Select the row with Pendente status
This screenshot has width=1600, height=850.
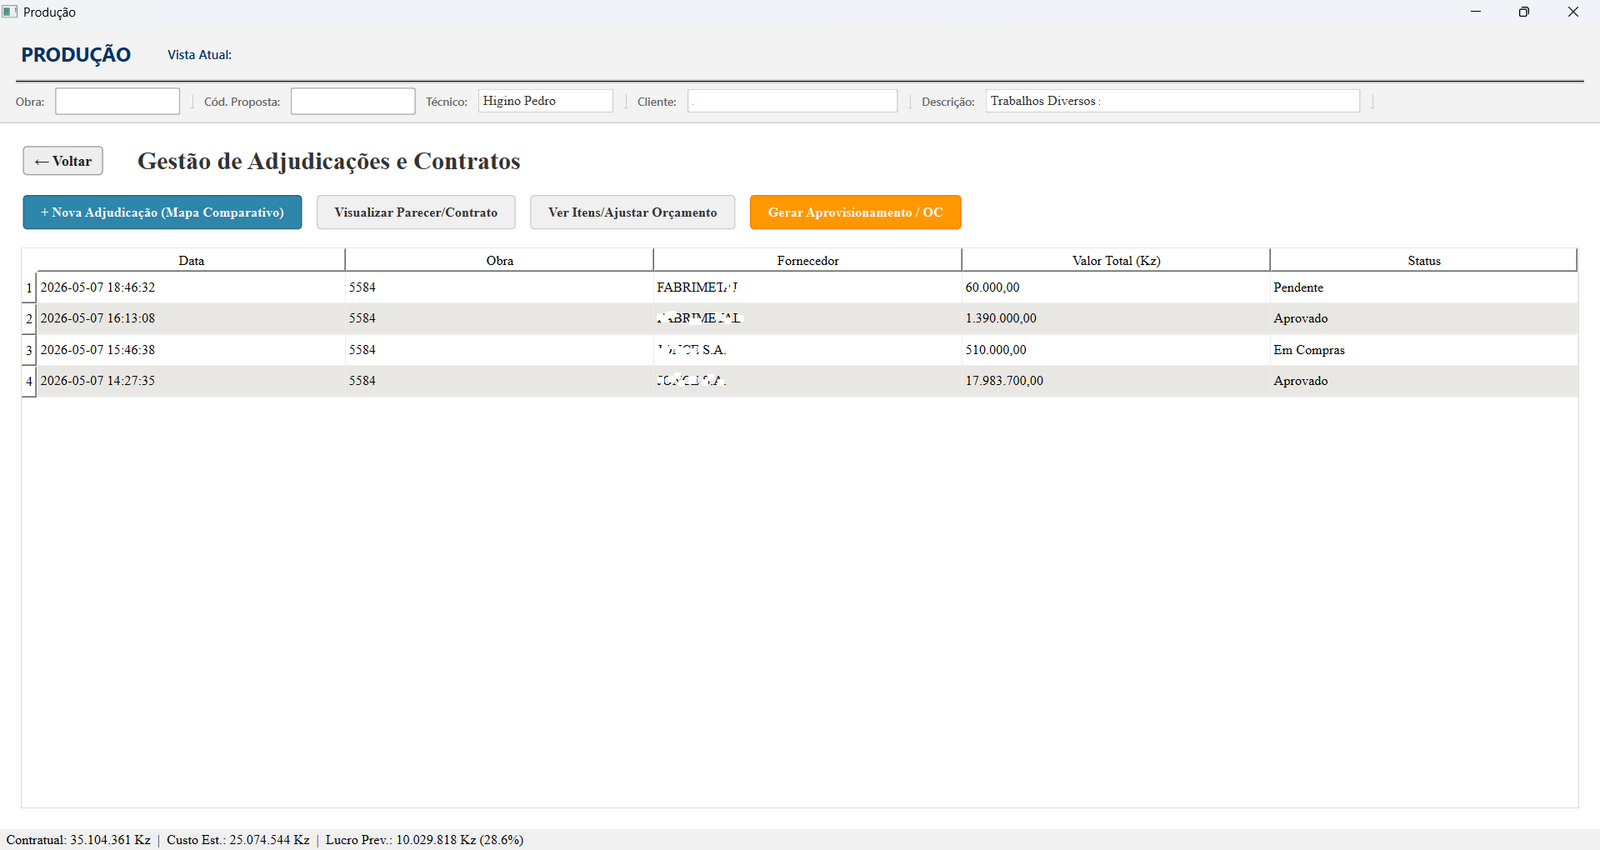click(807, 287)
